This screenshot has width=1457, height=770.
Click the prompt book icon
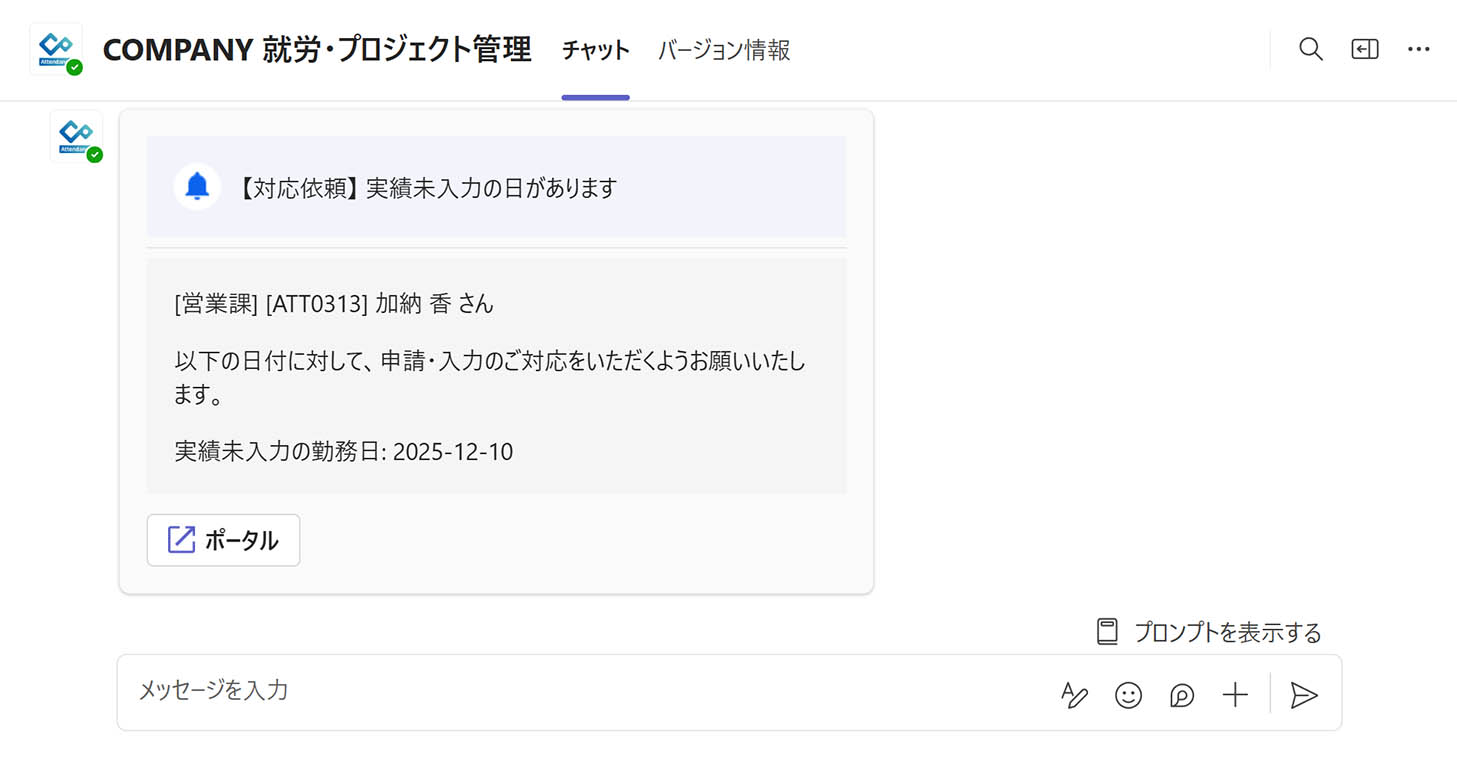pyautogui.click(x=1107, y=632)
